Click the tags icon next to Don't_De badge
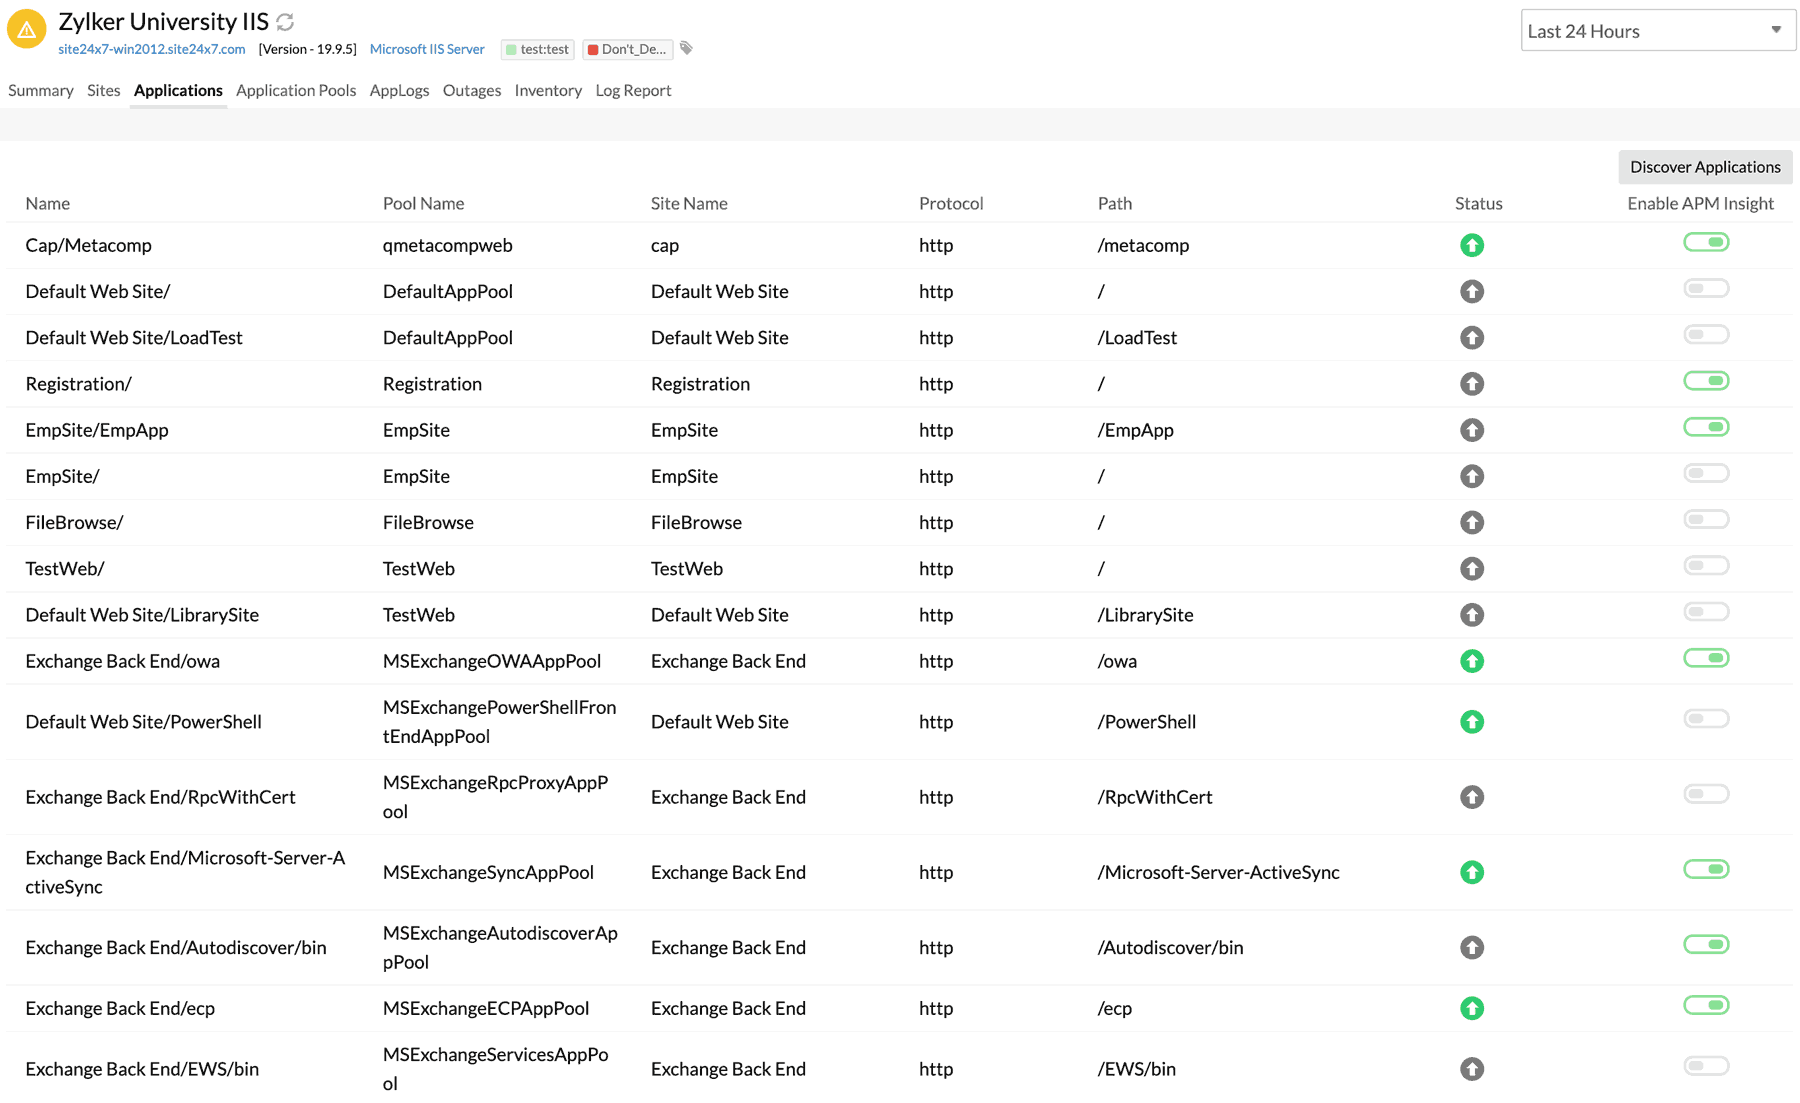Viewport: 1800px width, 1103px height. pyautogui.click(x=686, y=48)
